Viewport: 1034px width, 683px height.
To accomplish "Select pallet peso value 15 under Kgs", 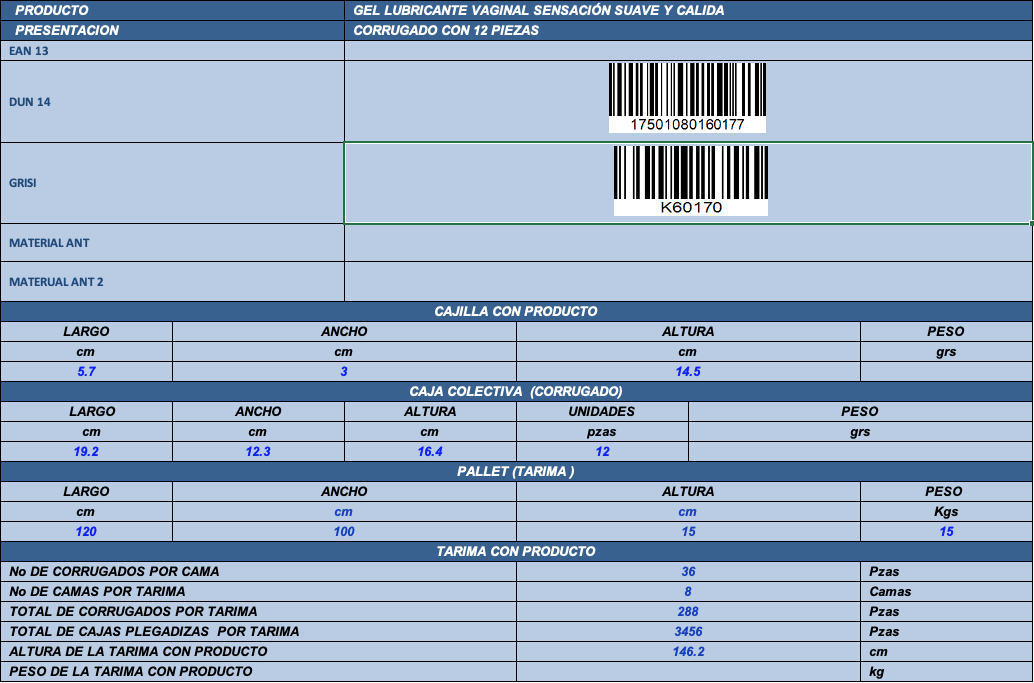I will pos(946,531).
